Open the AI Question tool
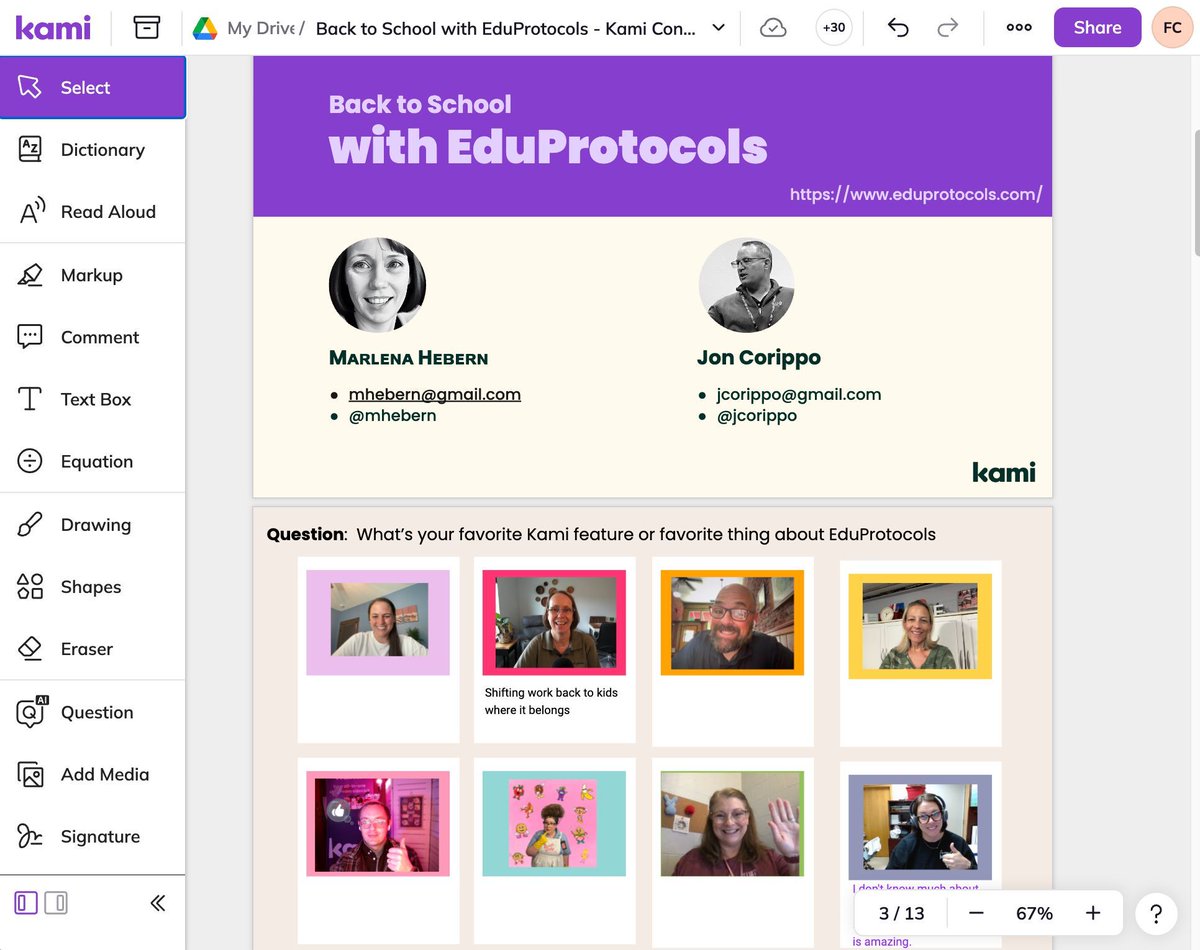The width and height of the screenshot is (1200, 950). pyautogui.click(x=92, y=712)
